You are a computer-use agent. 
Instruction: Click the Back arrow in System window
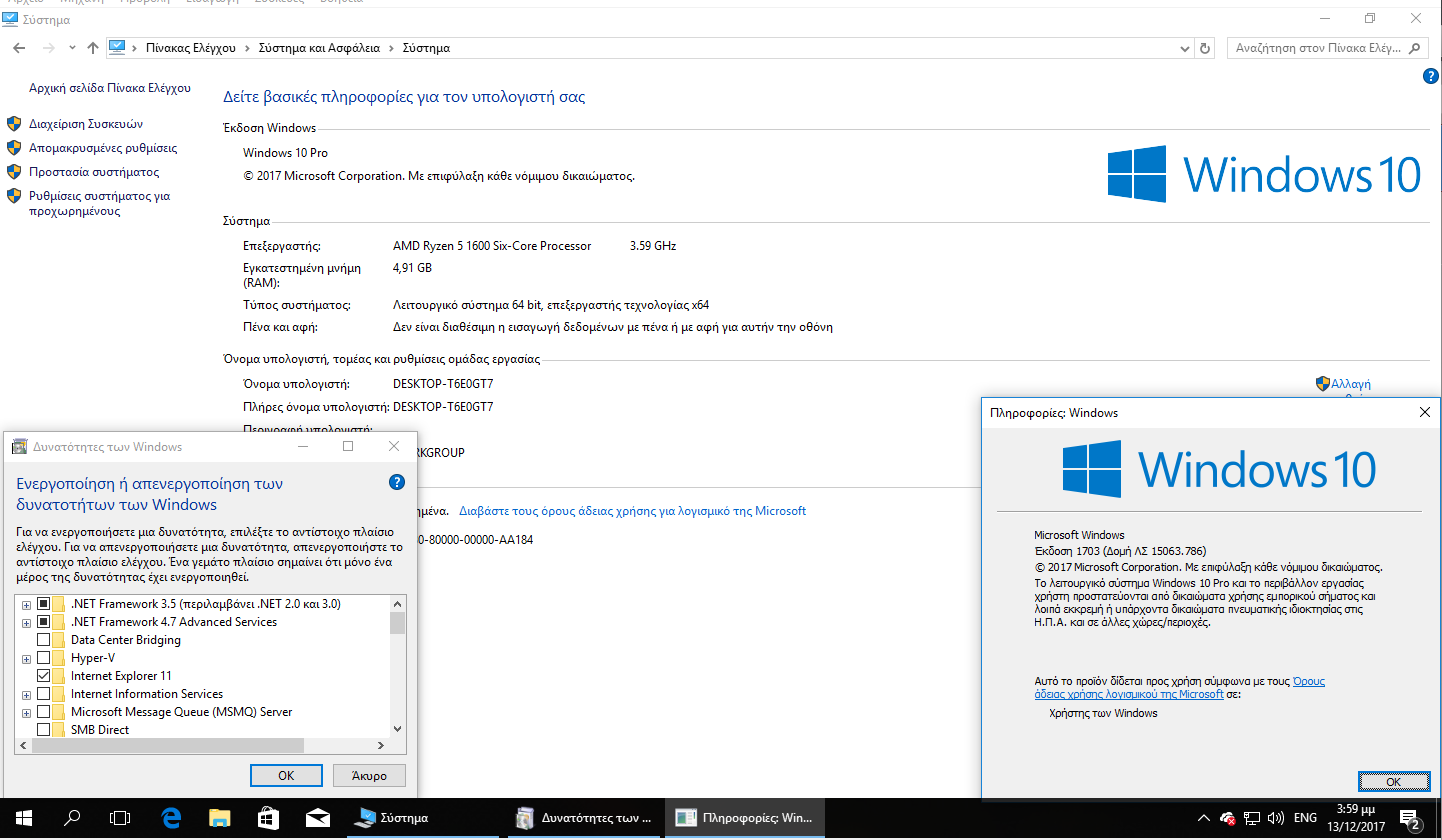[19, 48]
